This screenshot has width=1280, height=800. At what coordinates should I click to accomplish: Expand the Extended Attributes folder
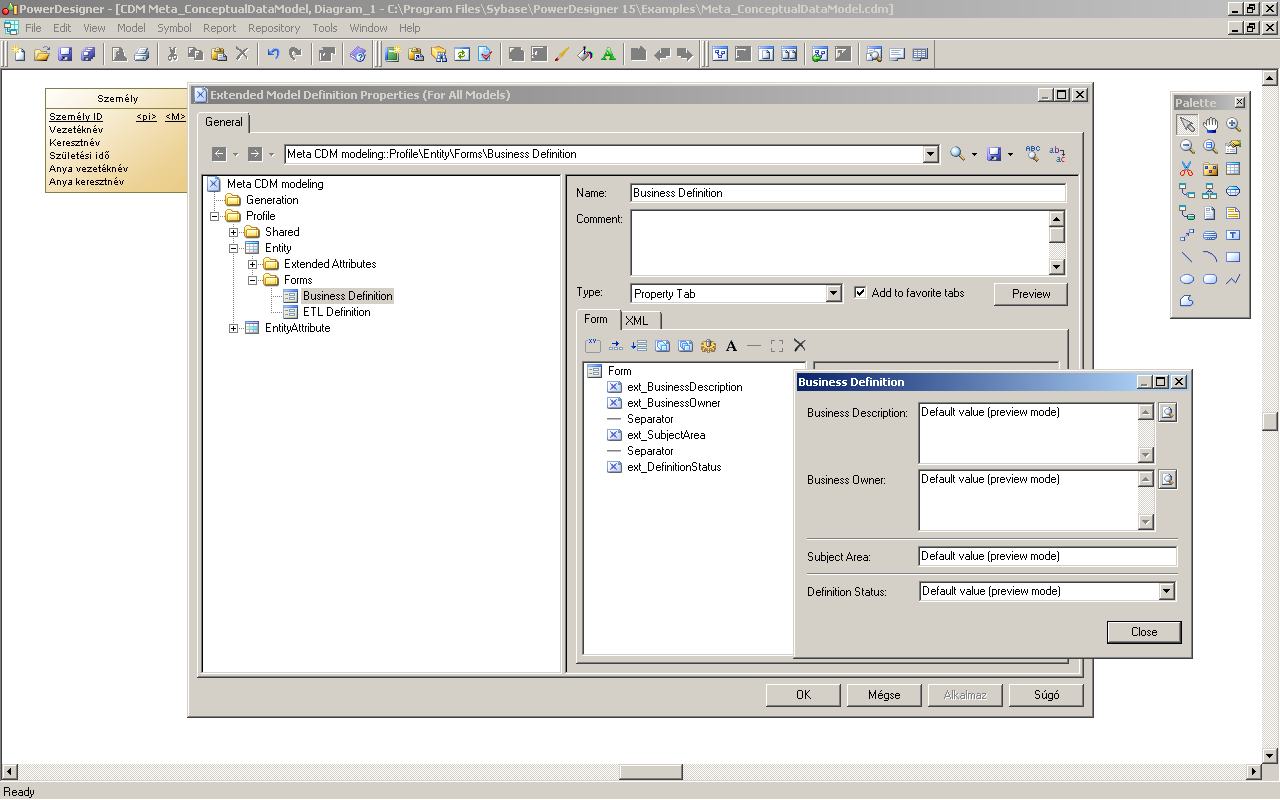pos(252,264)
